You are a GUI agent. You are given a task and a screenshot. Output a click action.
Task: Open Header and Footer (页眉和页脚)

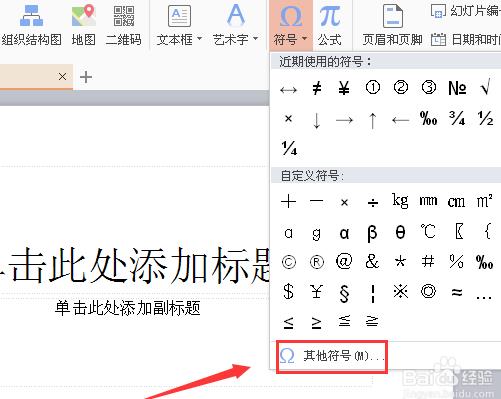coord(392,25)
